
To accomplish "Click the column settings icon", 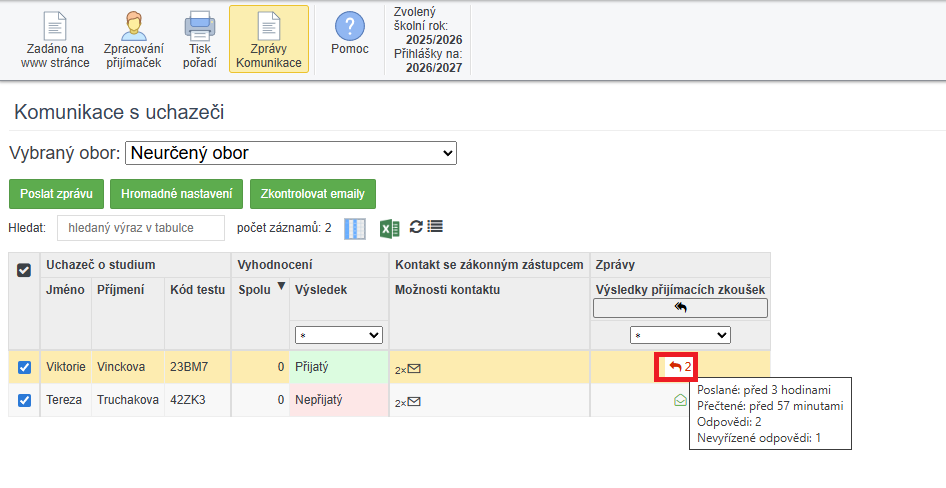I will click(x=355, y=229).
